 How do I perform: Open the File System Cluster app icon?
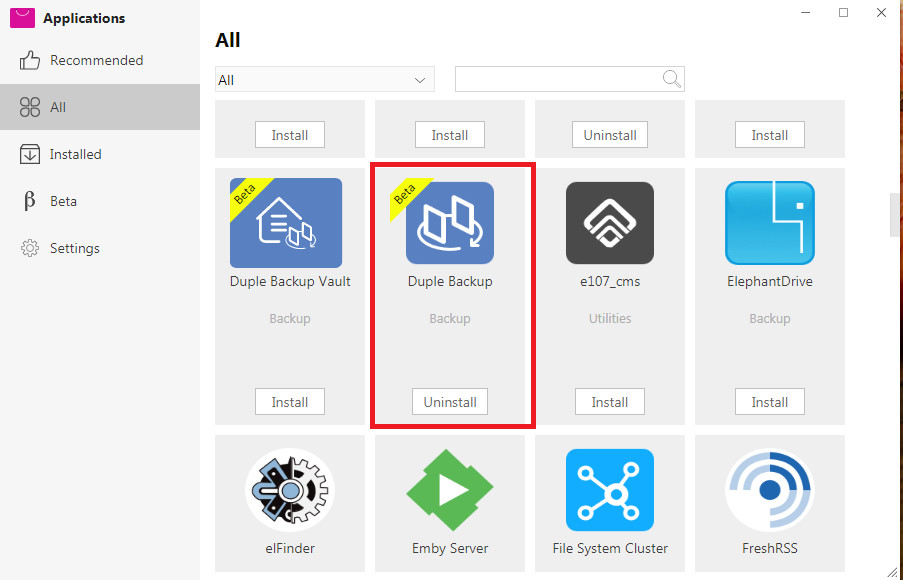tap(610, 490)
